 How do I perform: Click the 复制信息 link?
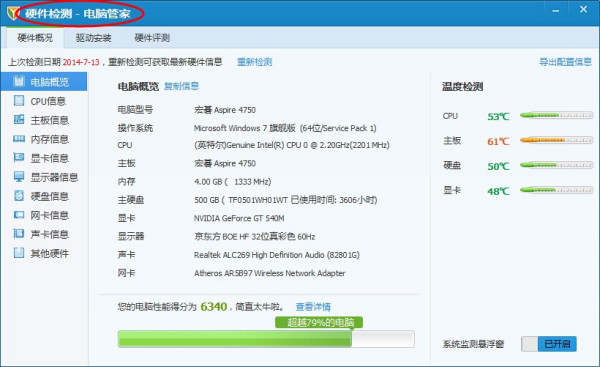point(181,86)
